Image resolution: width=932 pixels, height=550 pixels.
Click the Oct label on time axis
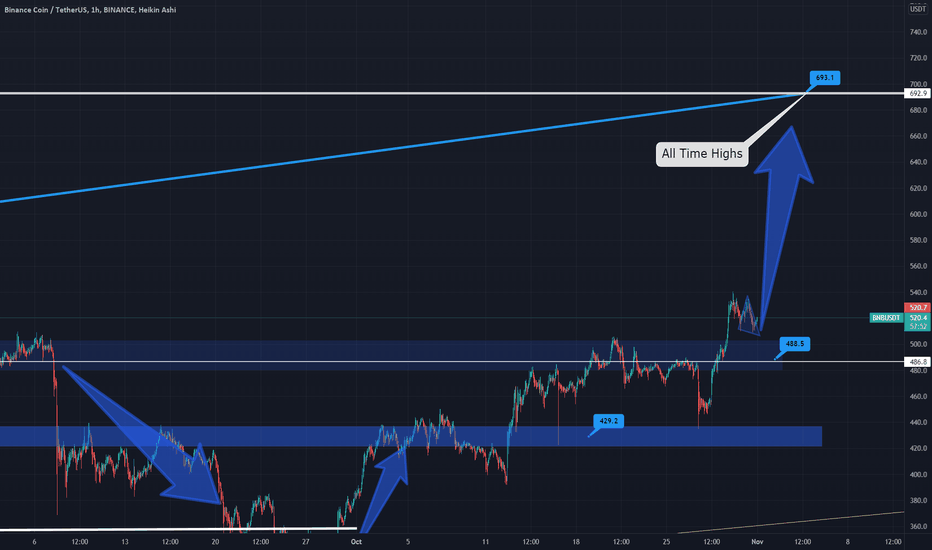point(356,542)
